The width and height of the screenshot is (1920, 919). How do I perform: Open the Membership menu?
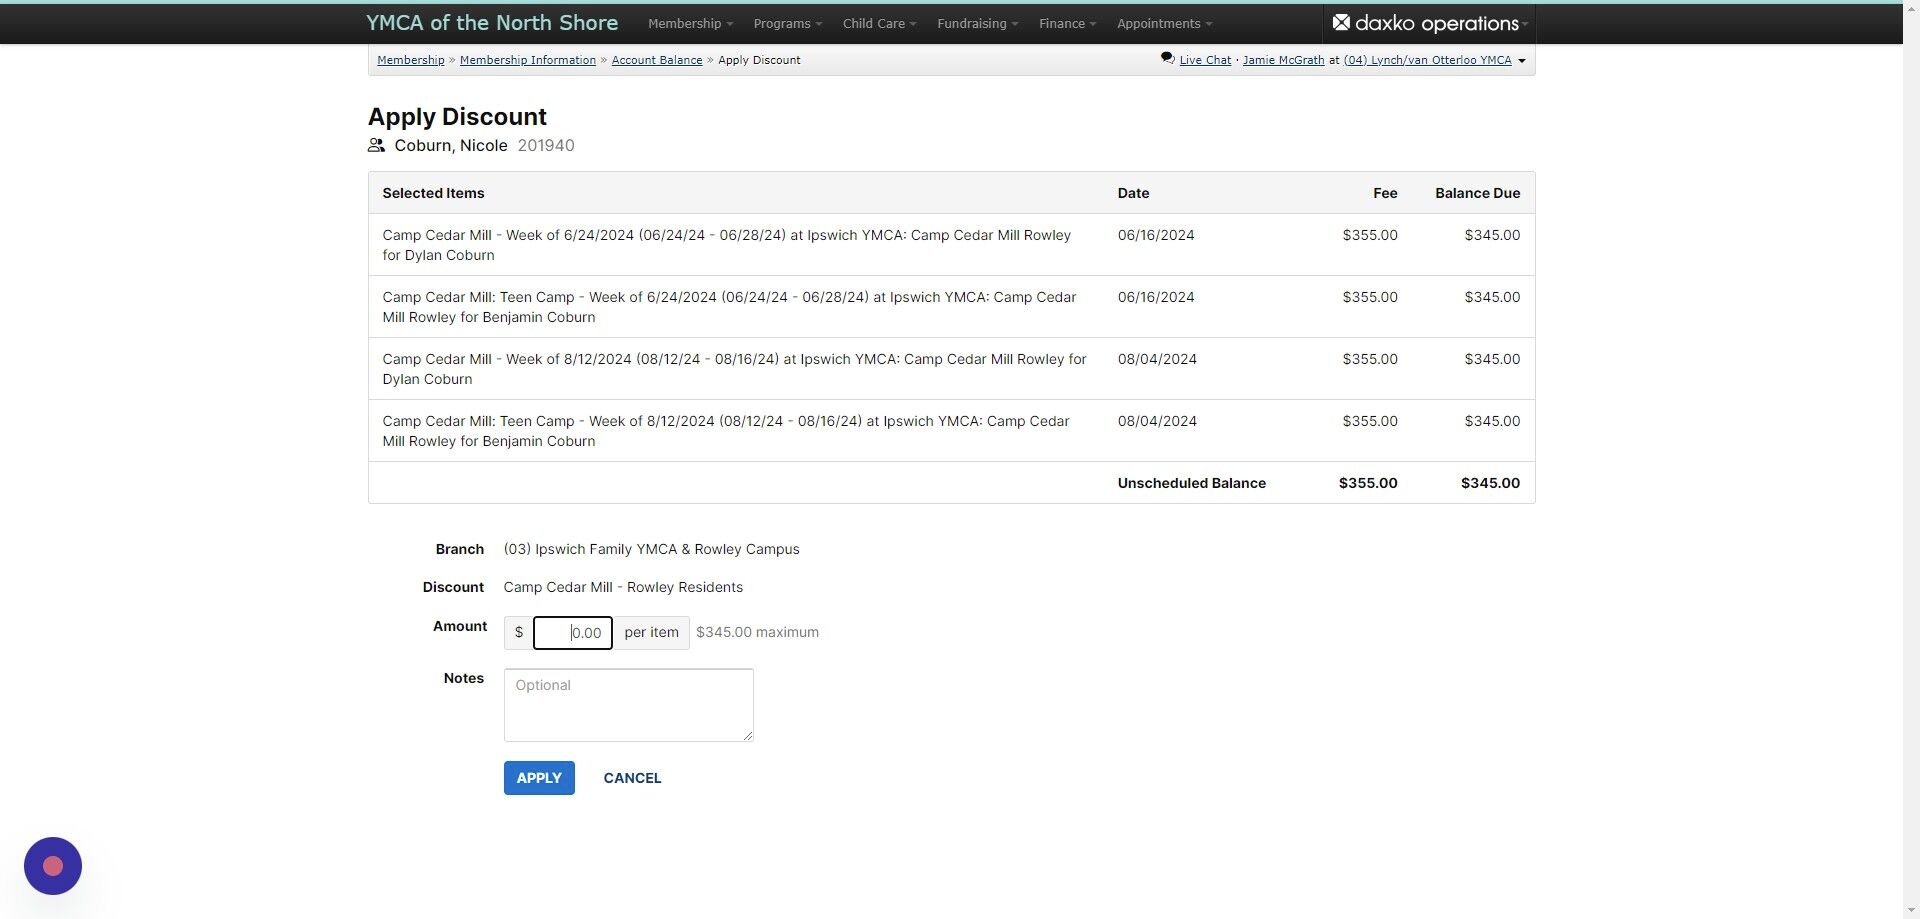coord(690,23)
